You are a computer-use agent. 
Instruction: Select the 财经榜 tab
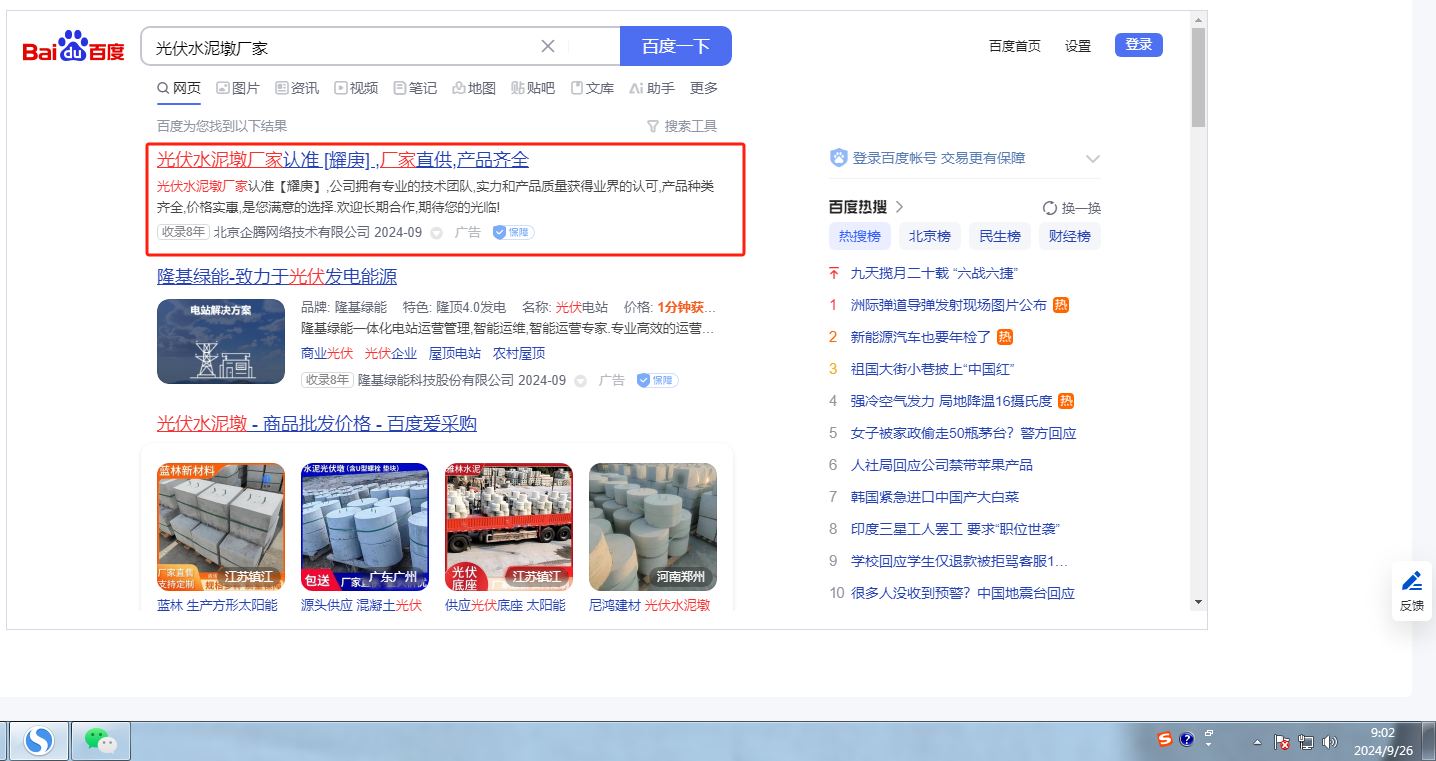[1070, 237]
